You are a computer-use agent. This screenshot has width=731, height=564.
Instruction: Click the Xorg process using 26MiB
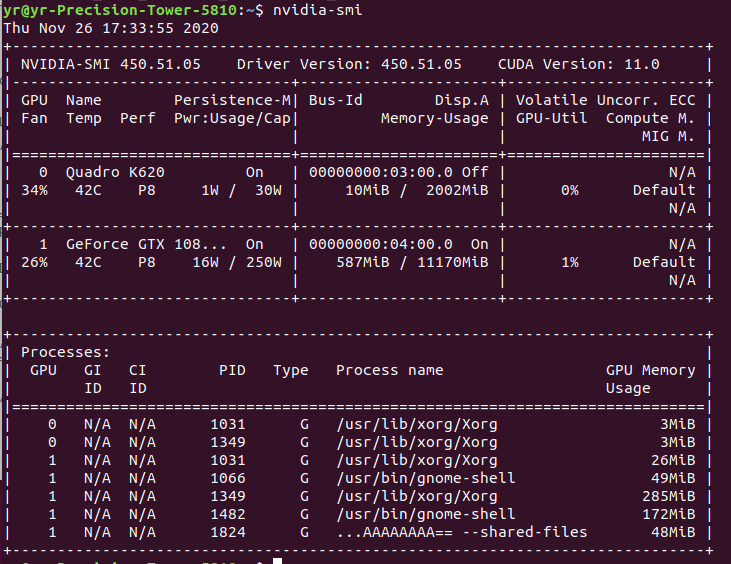tap(417, 461)
